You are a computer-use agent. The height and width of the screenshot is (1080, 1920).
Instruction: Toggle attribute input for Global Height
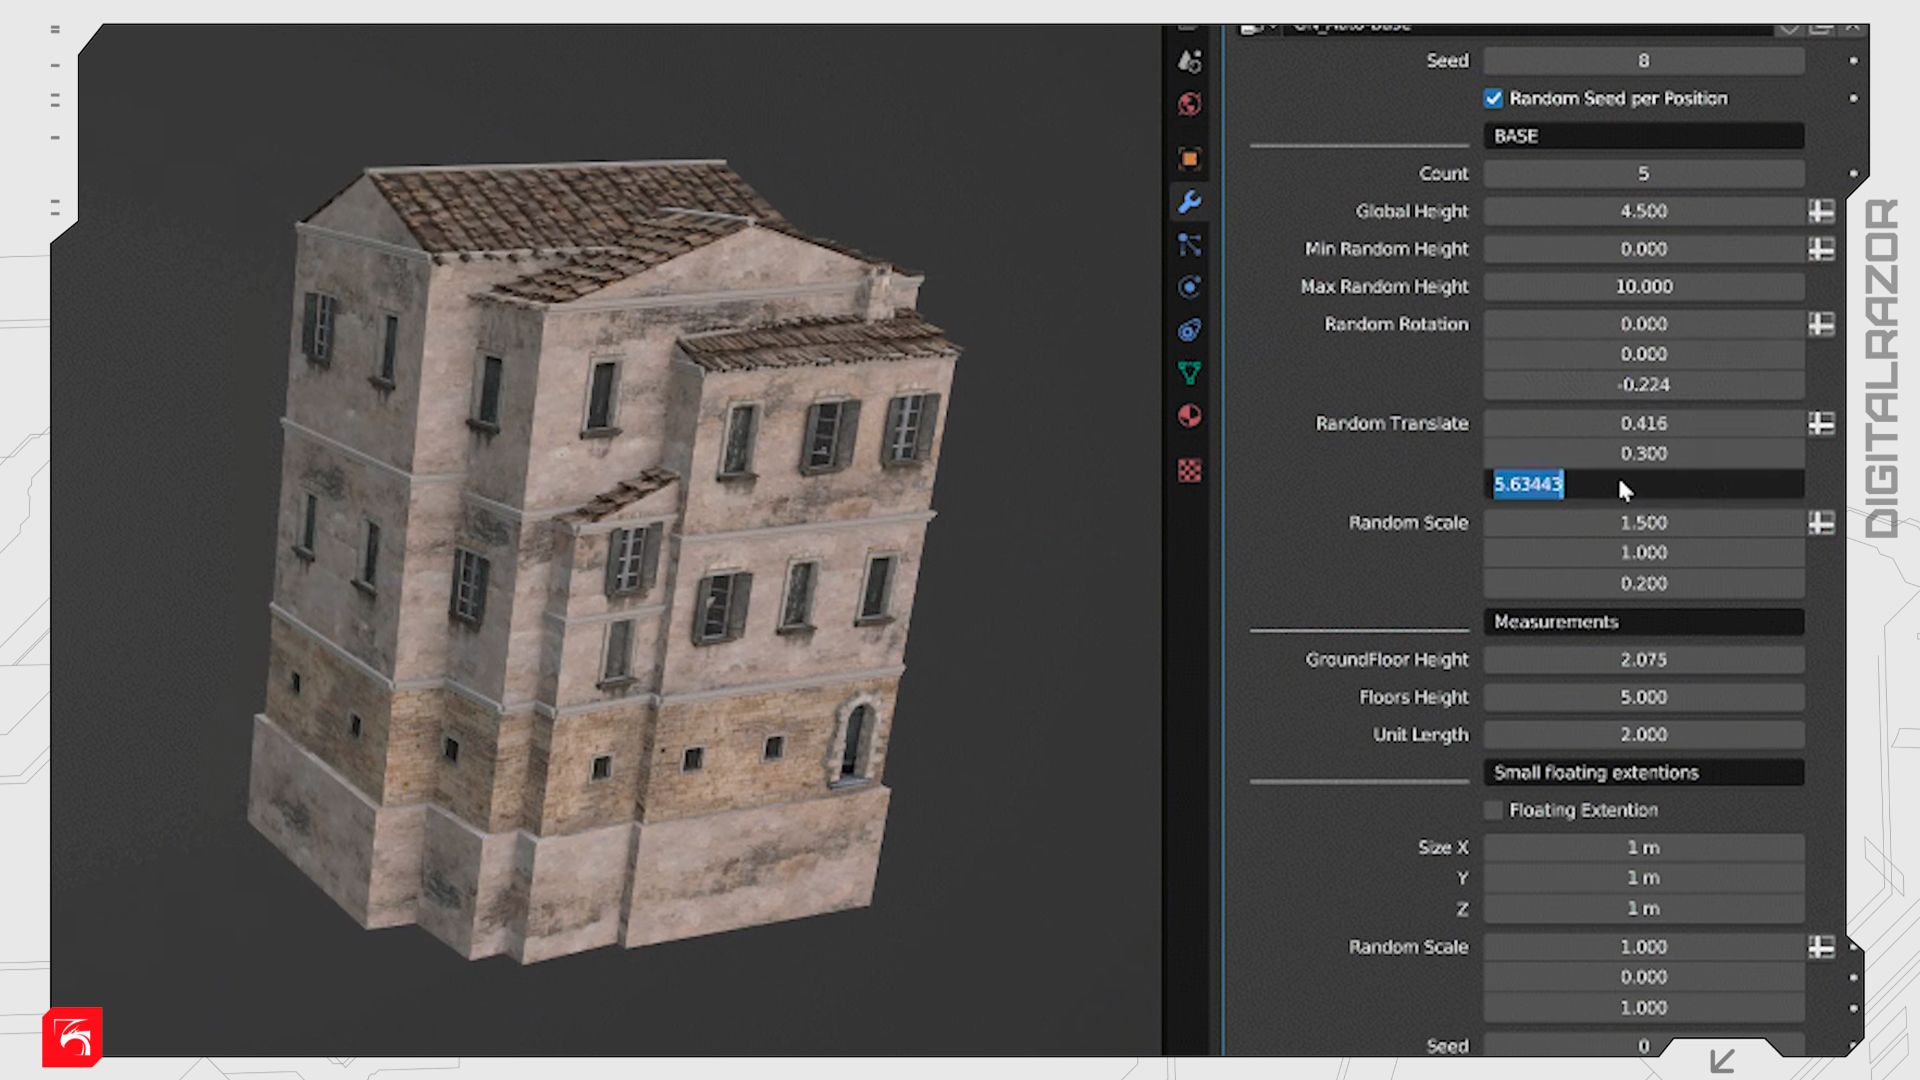[1821, 211]
